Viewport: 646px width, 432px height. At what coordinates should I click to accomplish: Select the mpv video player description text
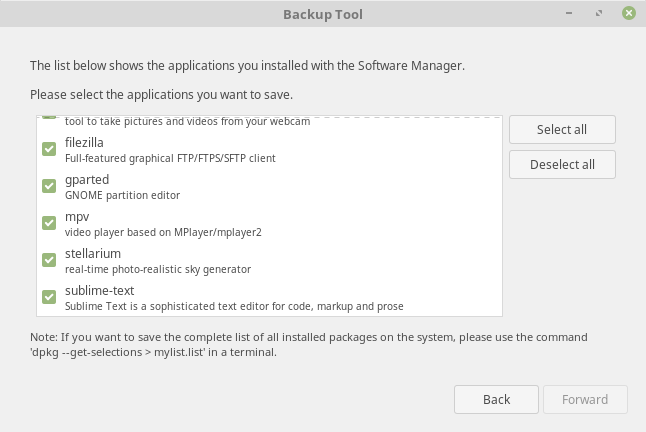coord(150,232)
